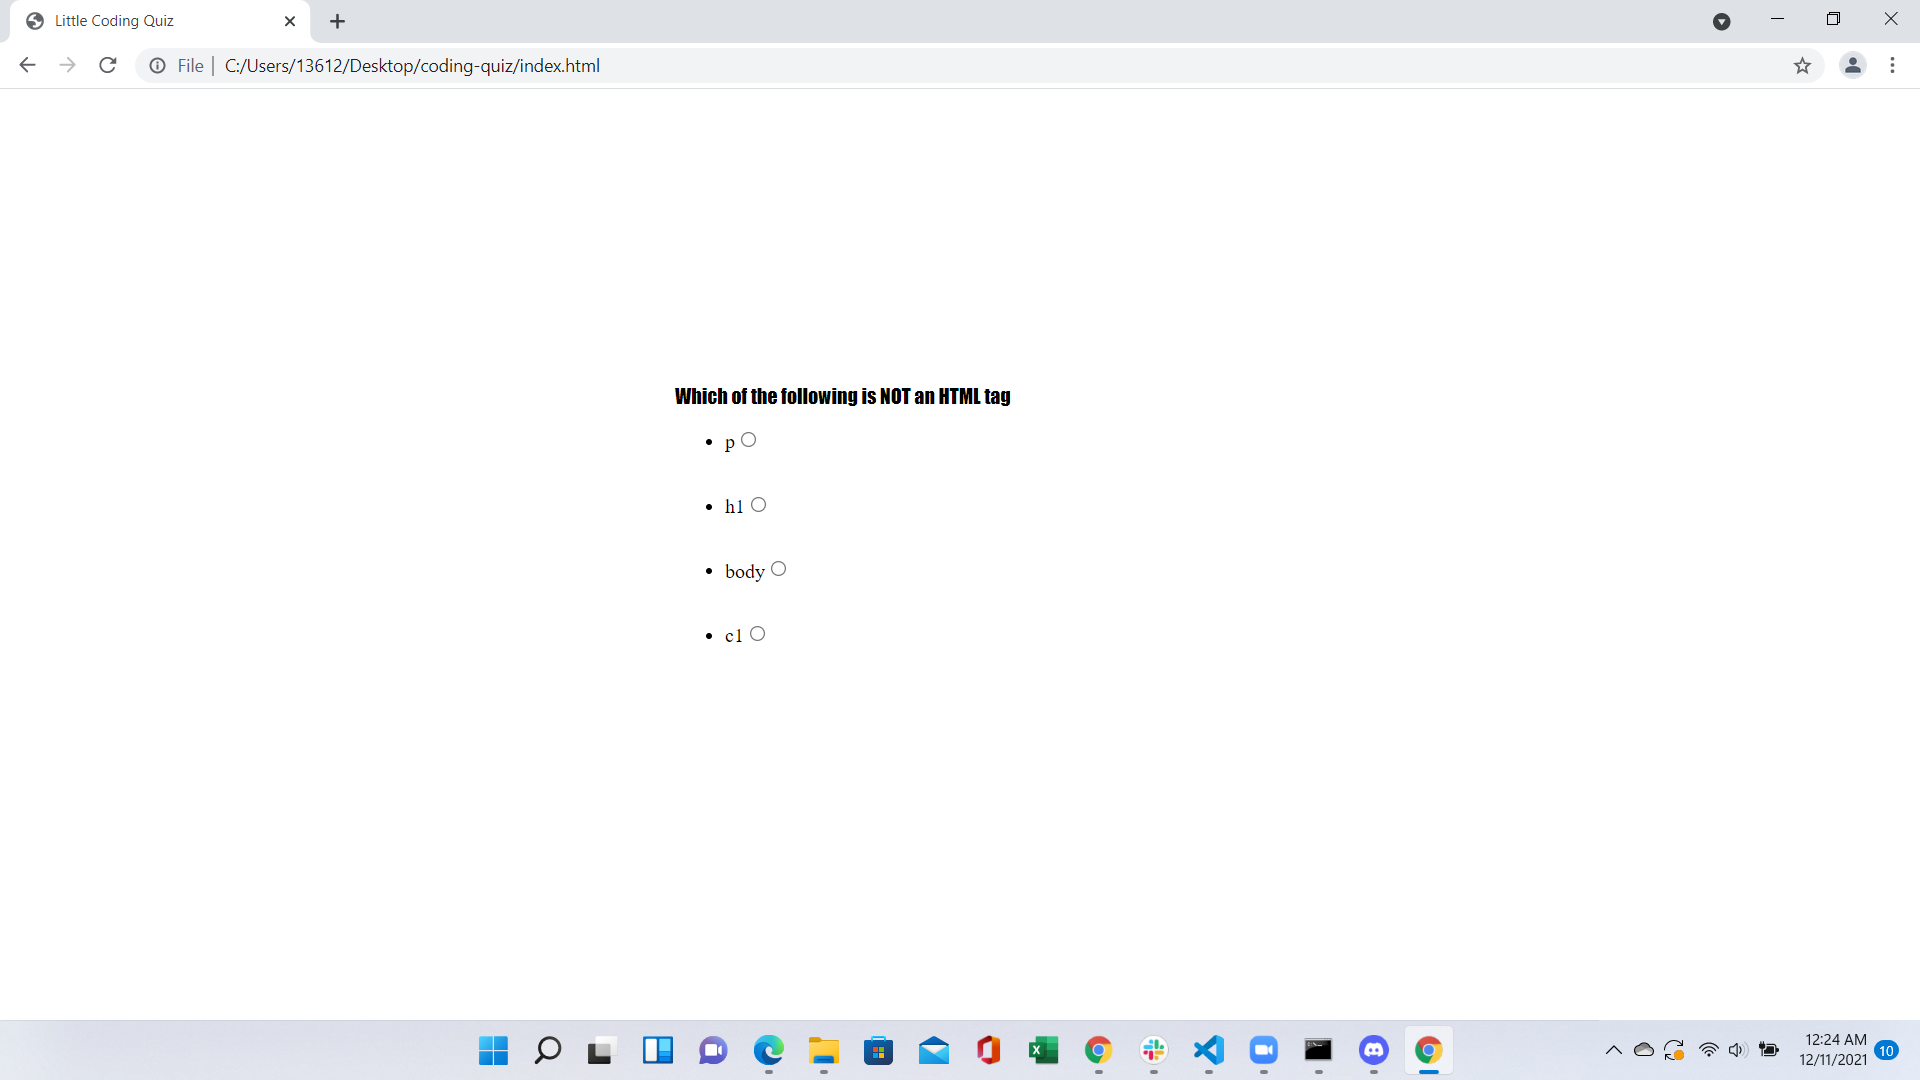
Task: Reload the quiz page
Action: tap(107, 65)
